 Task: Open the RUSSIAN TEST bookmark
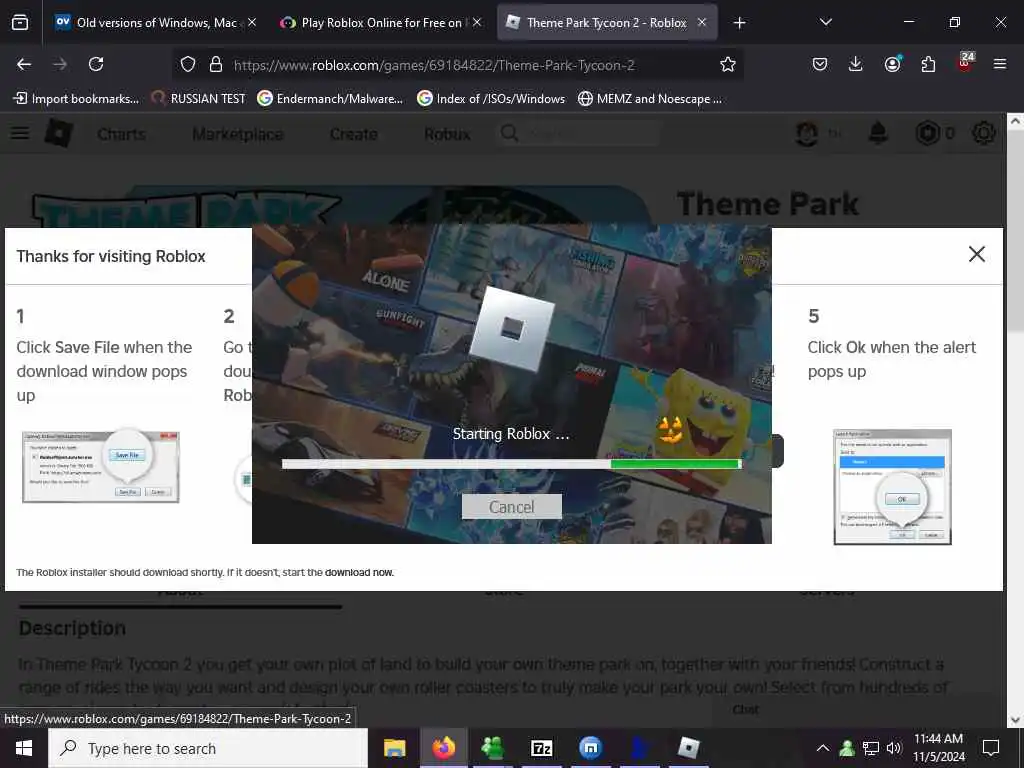click(199, 99)
